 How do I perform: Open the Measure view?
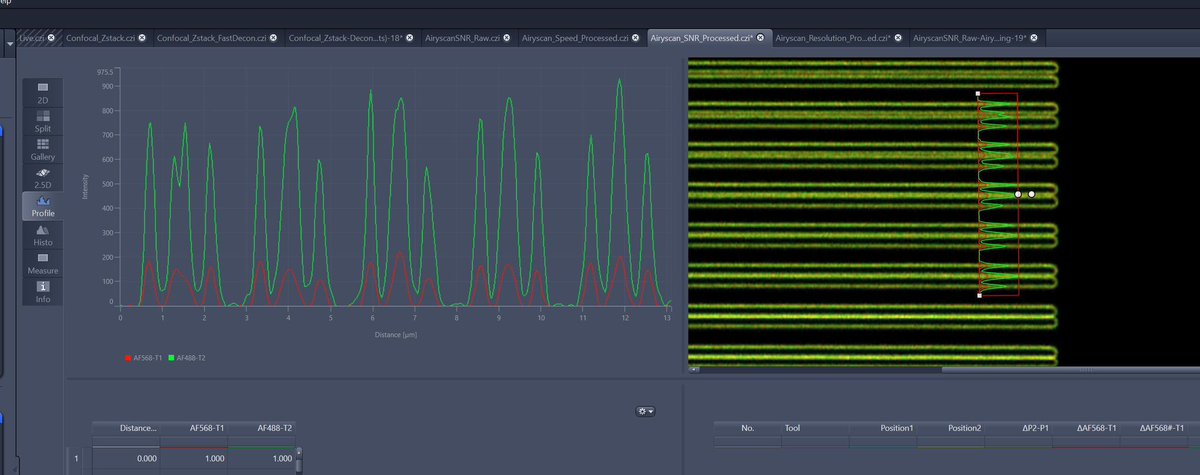[44, 263]
